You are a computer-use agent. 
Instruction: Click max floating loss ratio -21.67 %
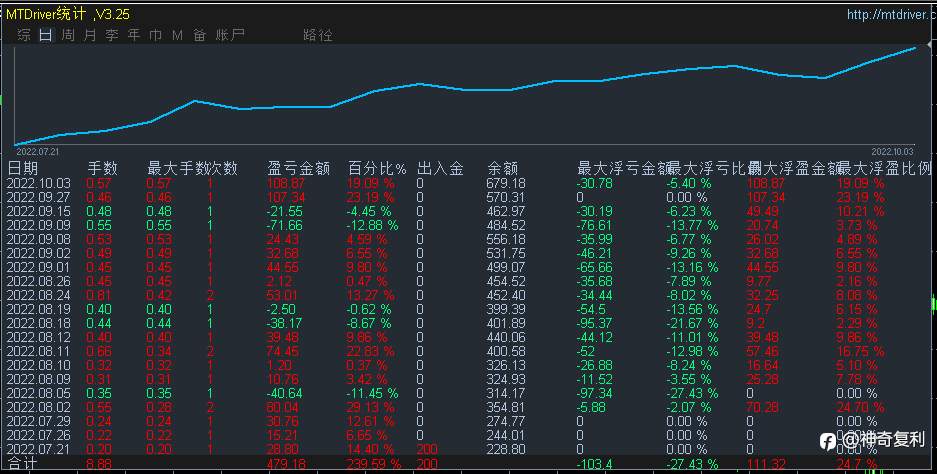pyautogui.click(x=693, y=323)
